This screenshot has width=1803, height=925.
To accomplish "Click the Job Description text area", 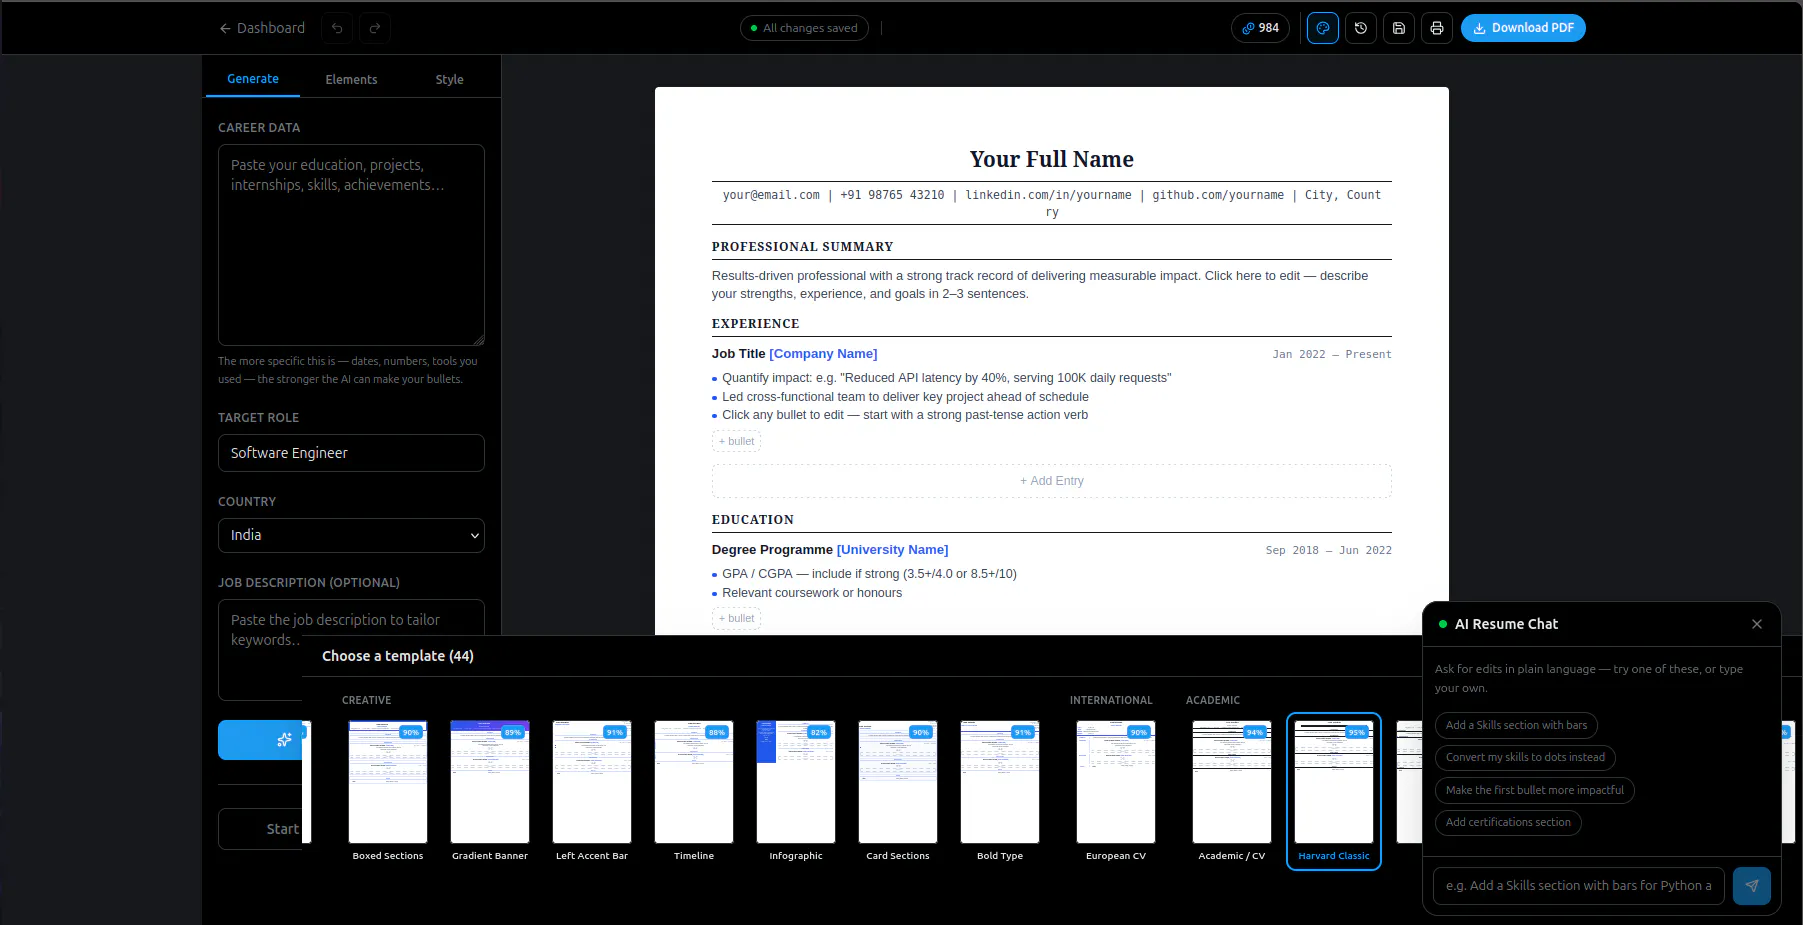I will tap(351, 649).
